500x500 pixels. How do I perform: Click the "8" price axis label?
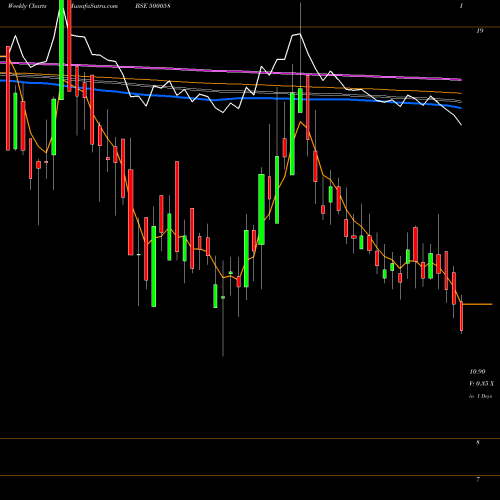[478, 443]
